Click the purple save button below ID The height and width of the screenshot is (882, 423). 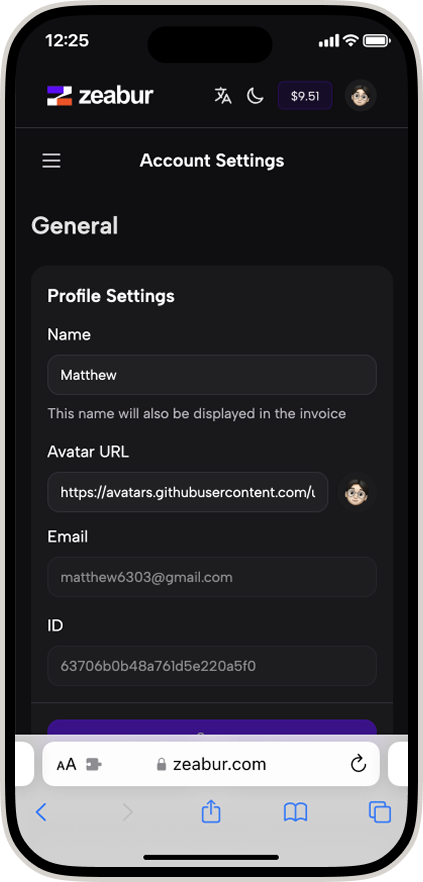pos(212,727)
